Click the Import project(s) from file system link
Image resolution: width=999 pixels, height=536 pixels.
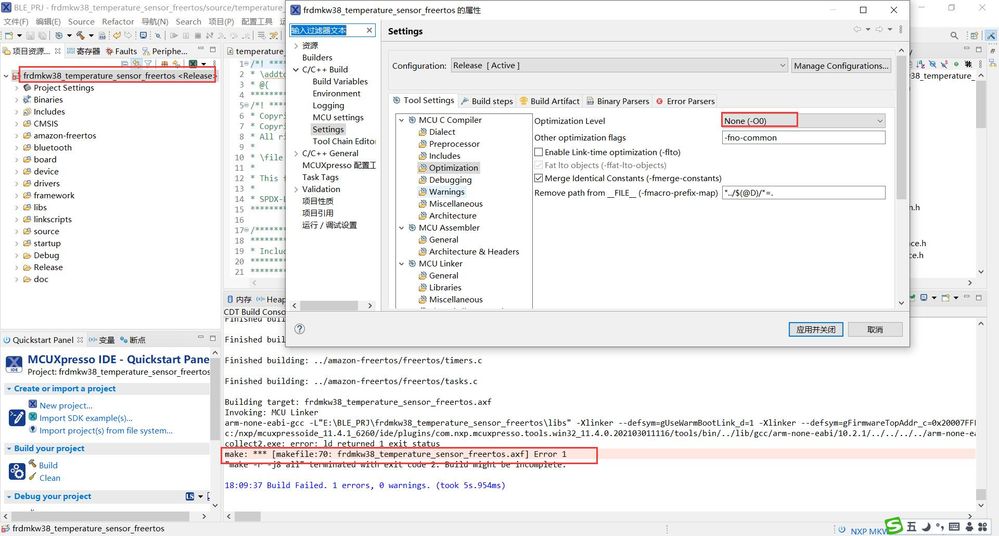106,431
